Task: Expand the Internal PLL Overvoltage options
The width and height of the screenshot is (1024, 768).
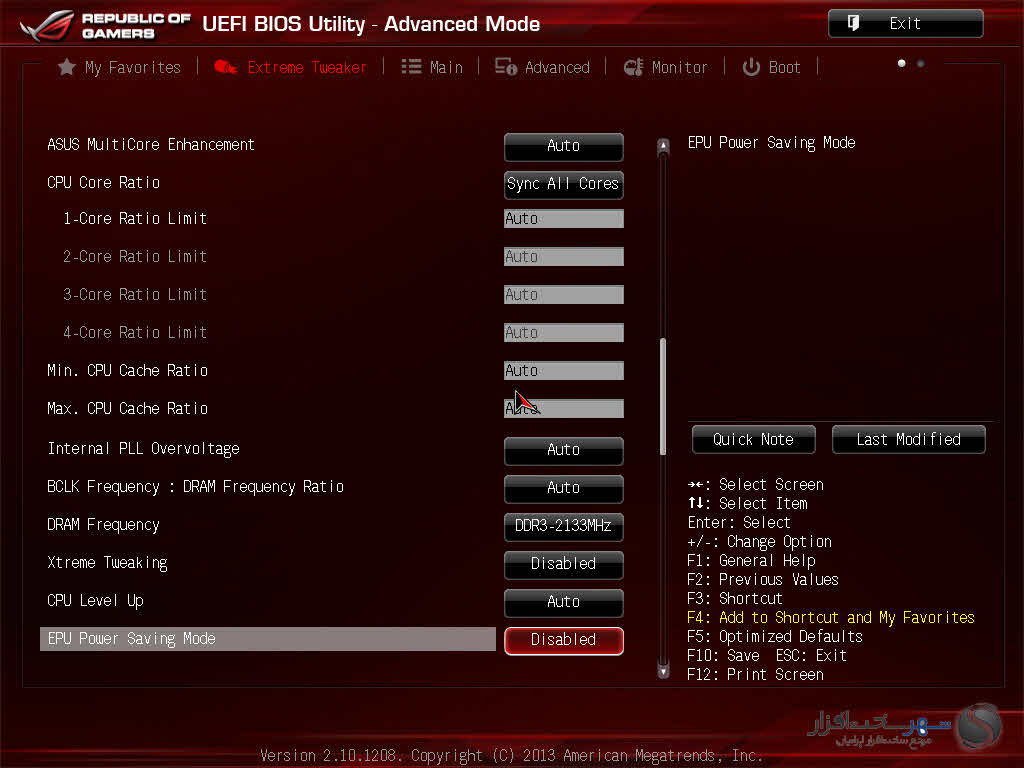Action: pyautogui.click(x=563, y=450)
